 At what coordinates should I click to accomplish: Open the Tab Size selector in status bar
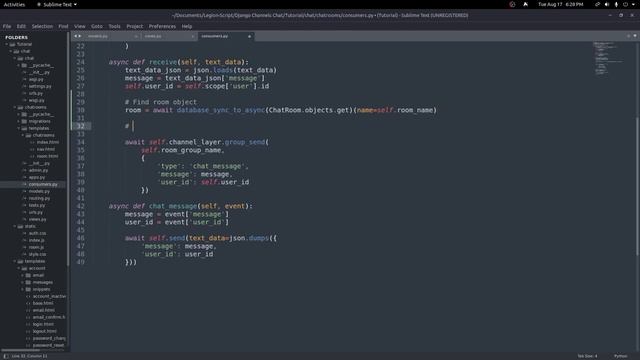point(587,356)
